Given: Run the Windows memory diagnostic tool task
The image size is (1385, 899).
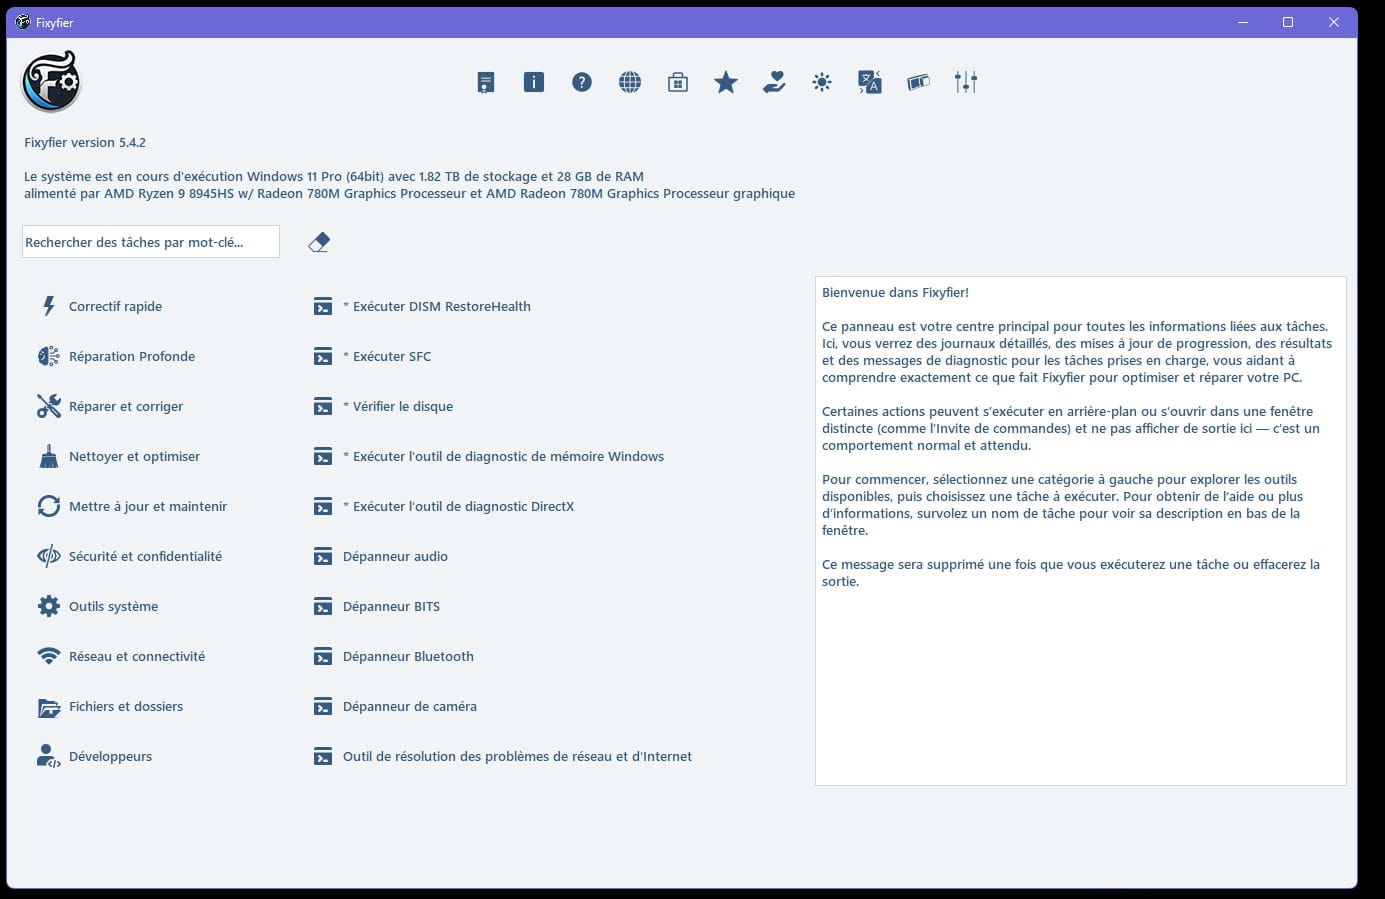Looking at the screenshot, I should click(x=503, y=456).
